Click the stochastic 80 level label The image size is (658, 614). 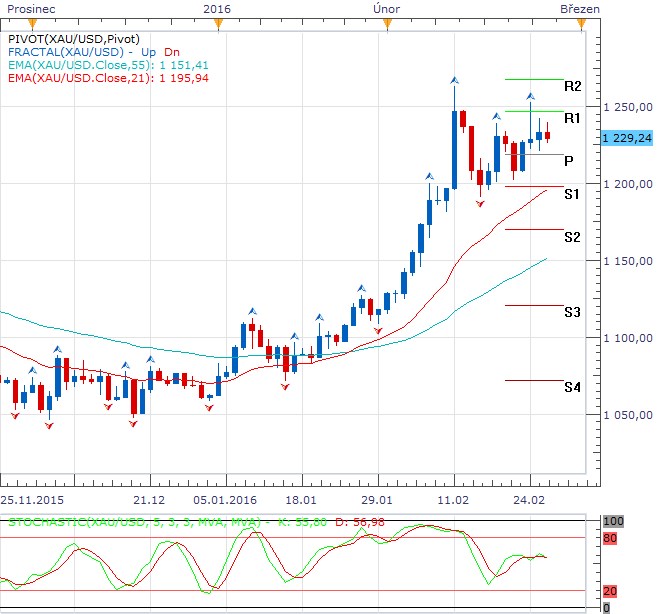[x=610, y=538]
